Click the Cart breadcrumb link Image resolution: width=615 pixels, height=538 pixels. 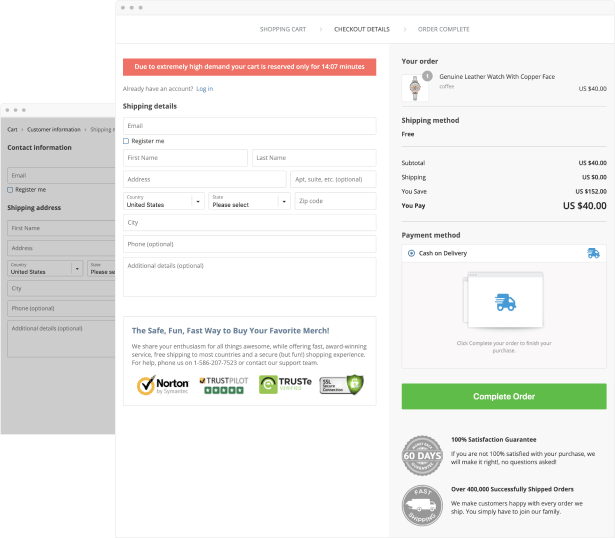pos(12,129)
